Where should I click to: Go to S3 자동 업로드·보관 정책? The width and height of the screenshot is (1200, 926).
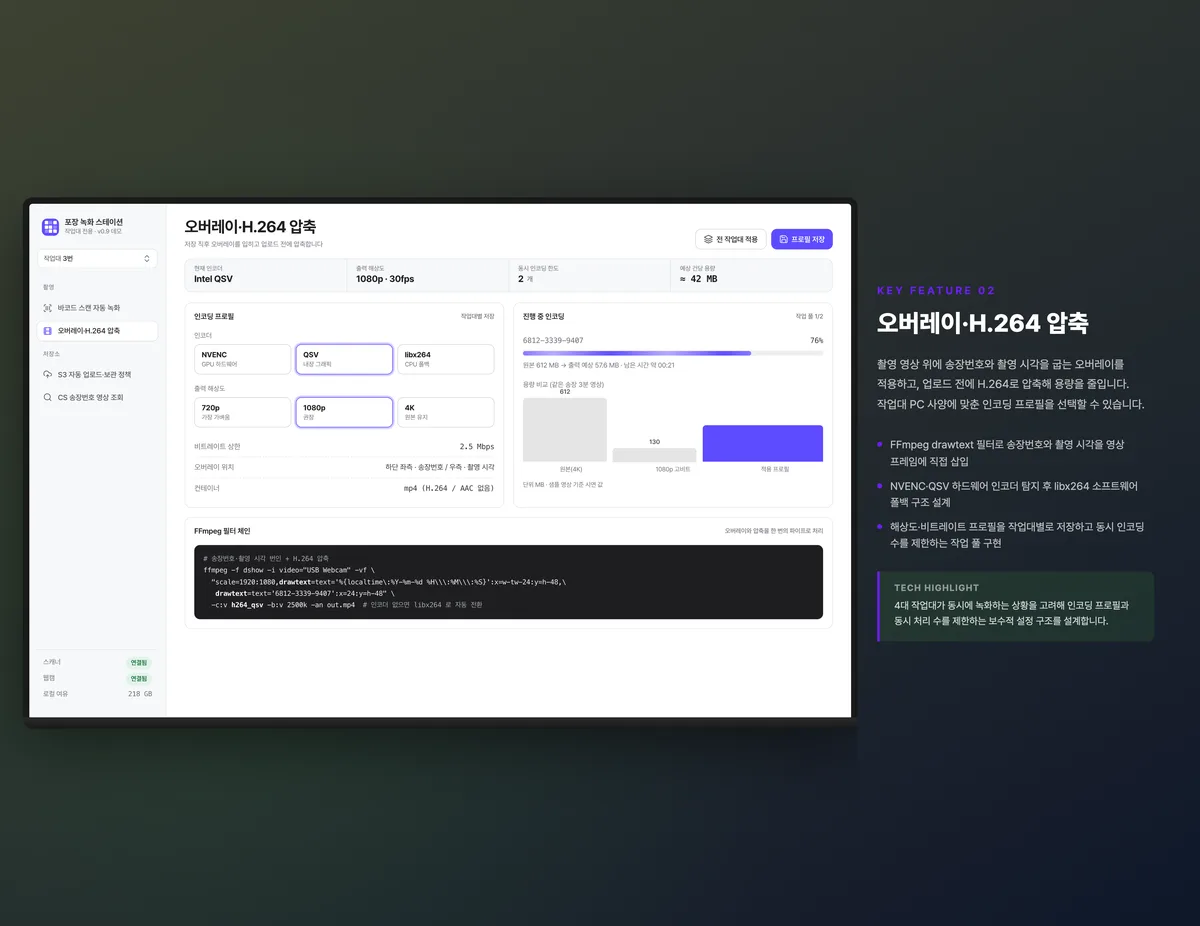(97, 375)
